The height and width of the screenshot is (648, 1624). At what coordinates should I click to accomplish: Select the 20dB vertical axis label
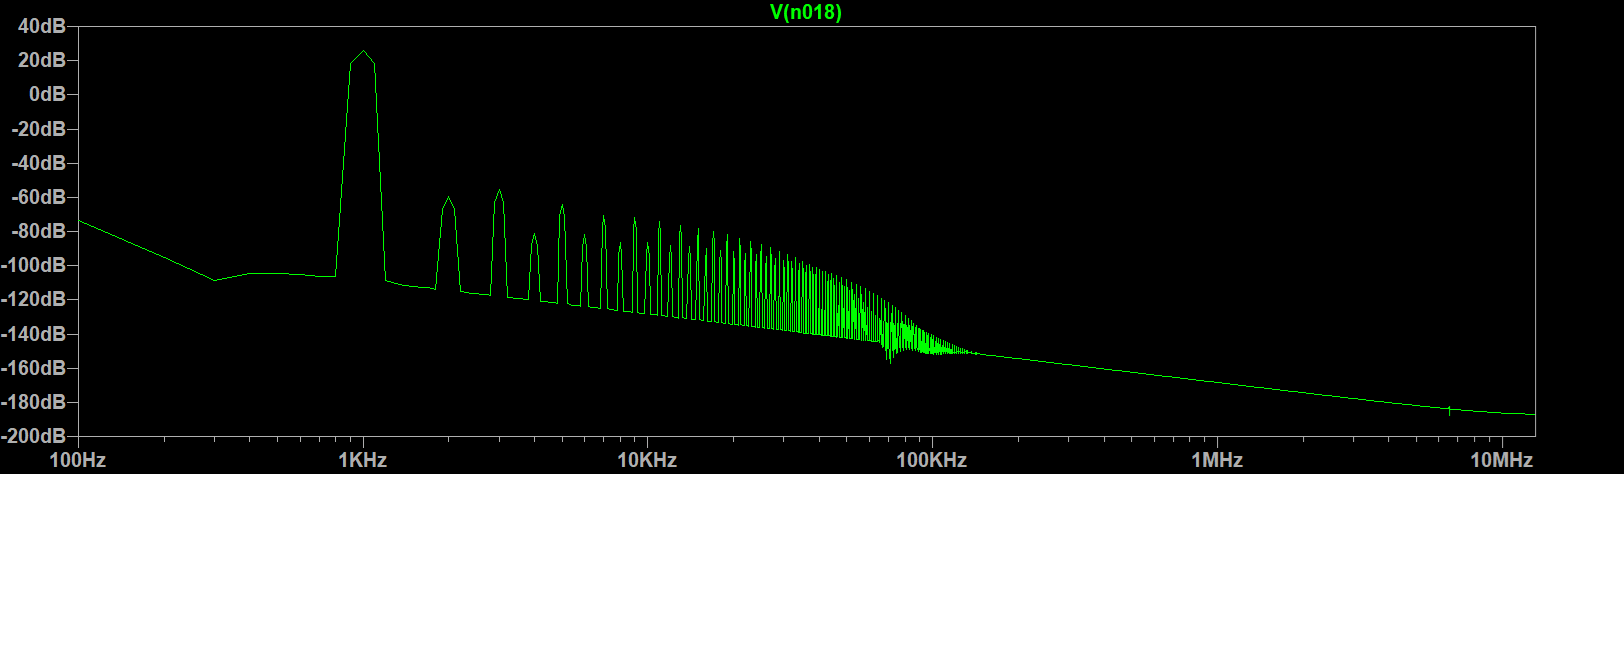point(42,60)
